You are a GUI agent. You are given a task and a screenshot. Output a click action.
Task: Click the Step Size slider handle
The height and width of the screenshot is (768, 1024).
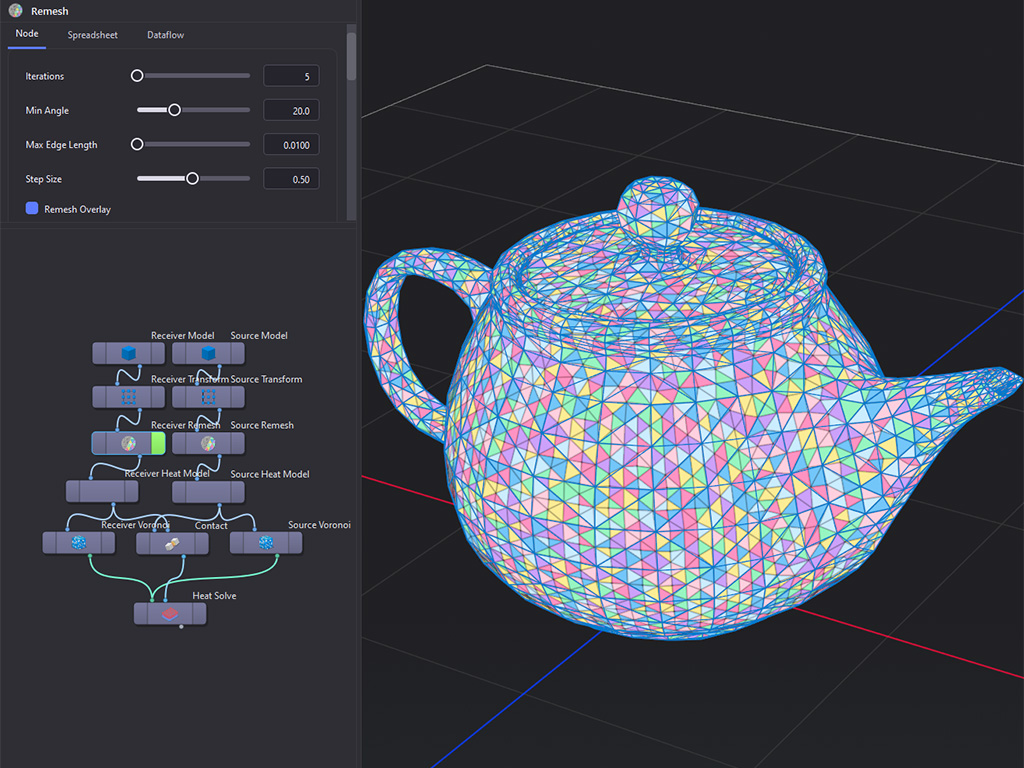[192, 178]
